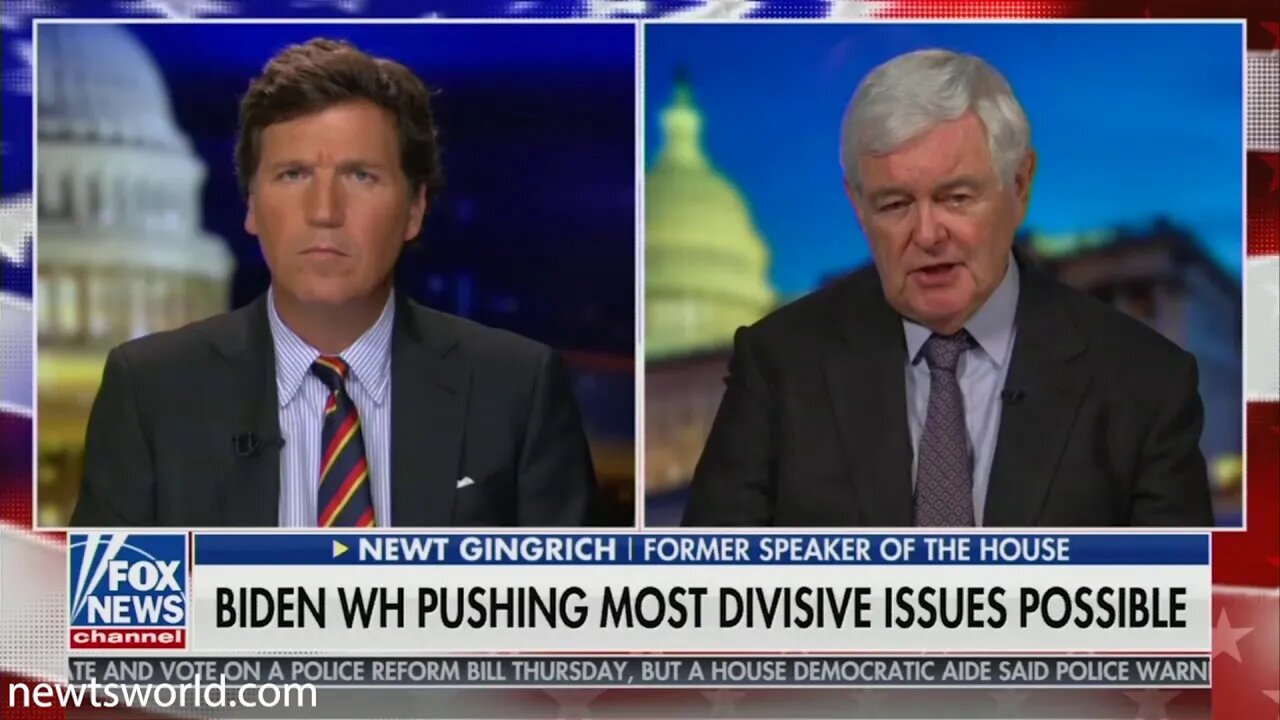Click headline 'BIDEN WH PUSHING MOST DIVISIVE ISSUES POSSIBLE'
1280x720 pixels.
[x=701, y=608]
